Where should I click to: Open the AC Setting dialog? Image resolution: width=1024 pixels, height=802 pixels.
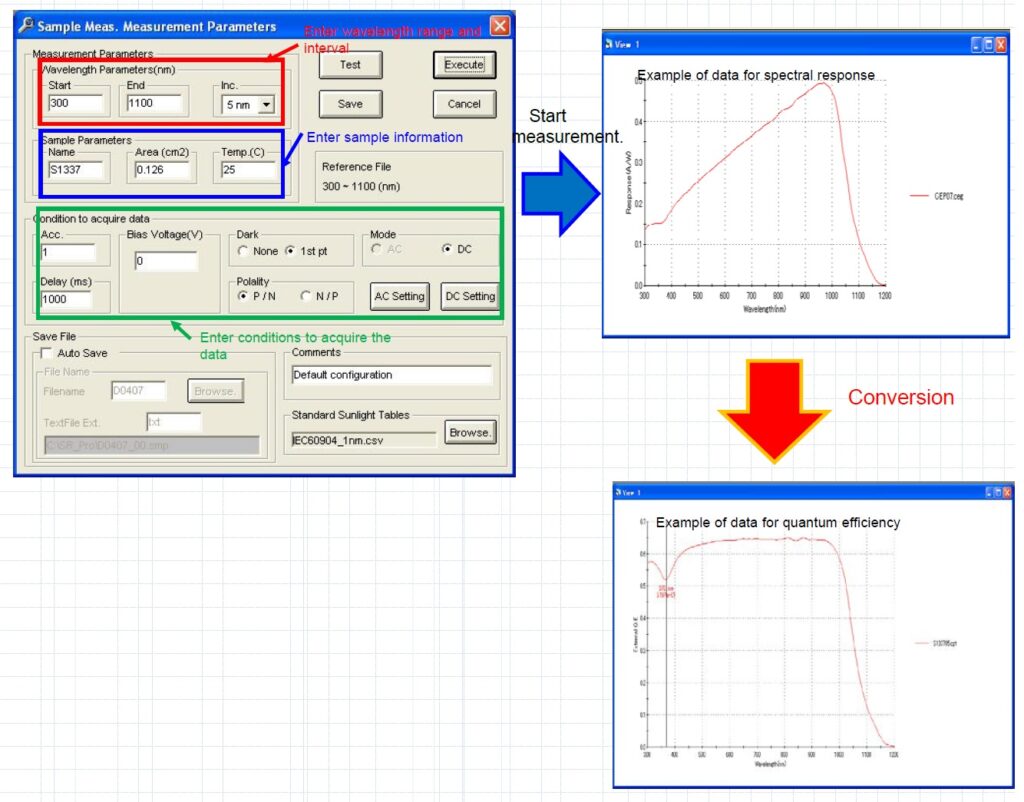pos(400,296)
